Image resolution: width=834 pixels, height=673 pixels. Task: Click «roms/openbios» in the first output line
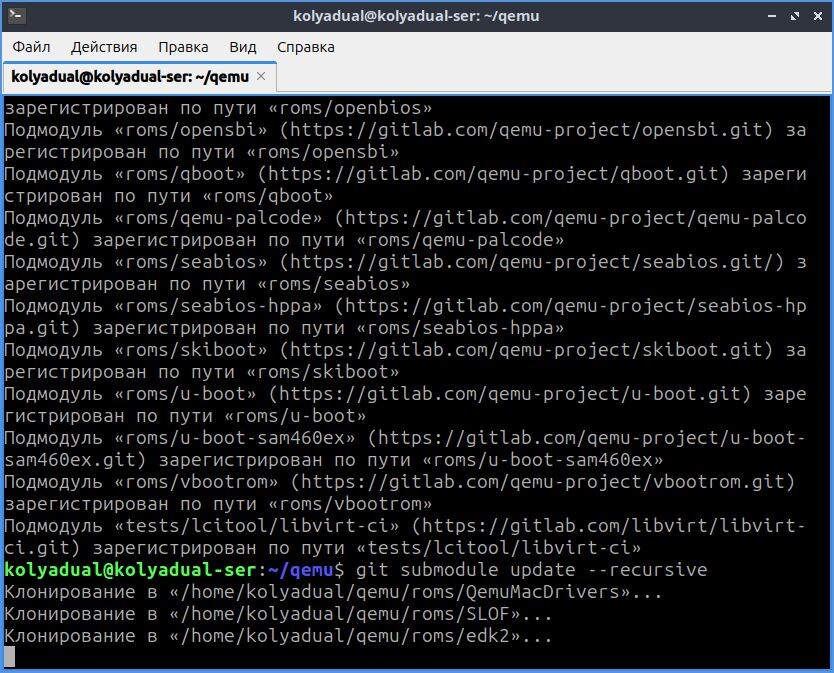point(351,108)
